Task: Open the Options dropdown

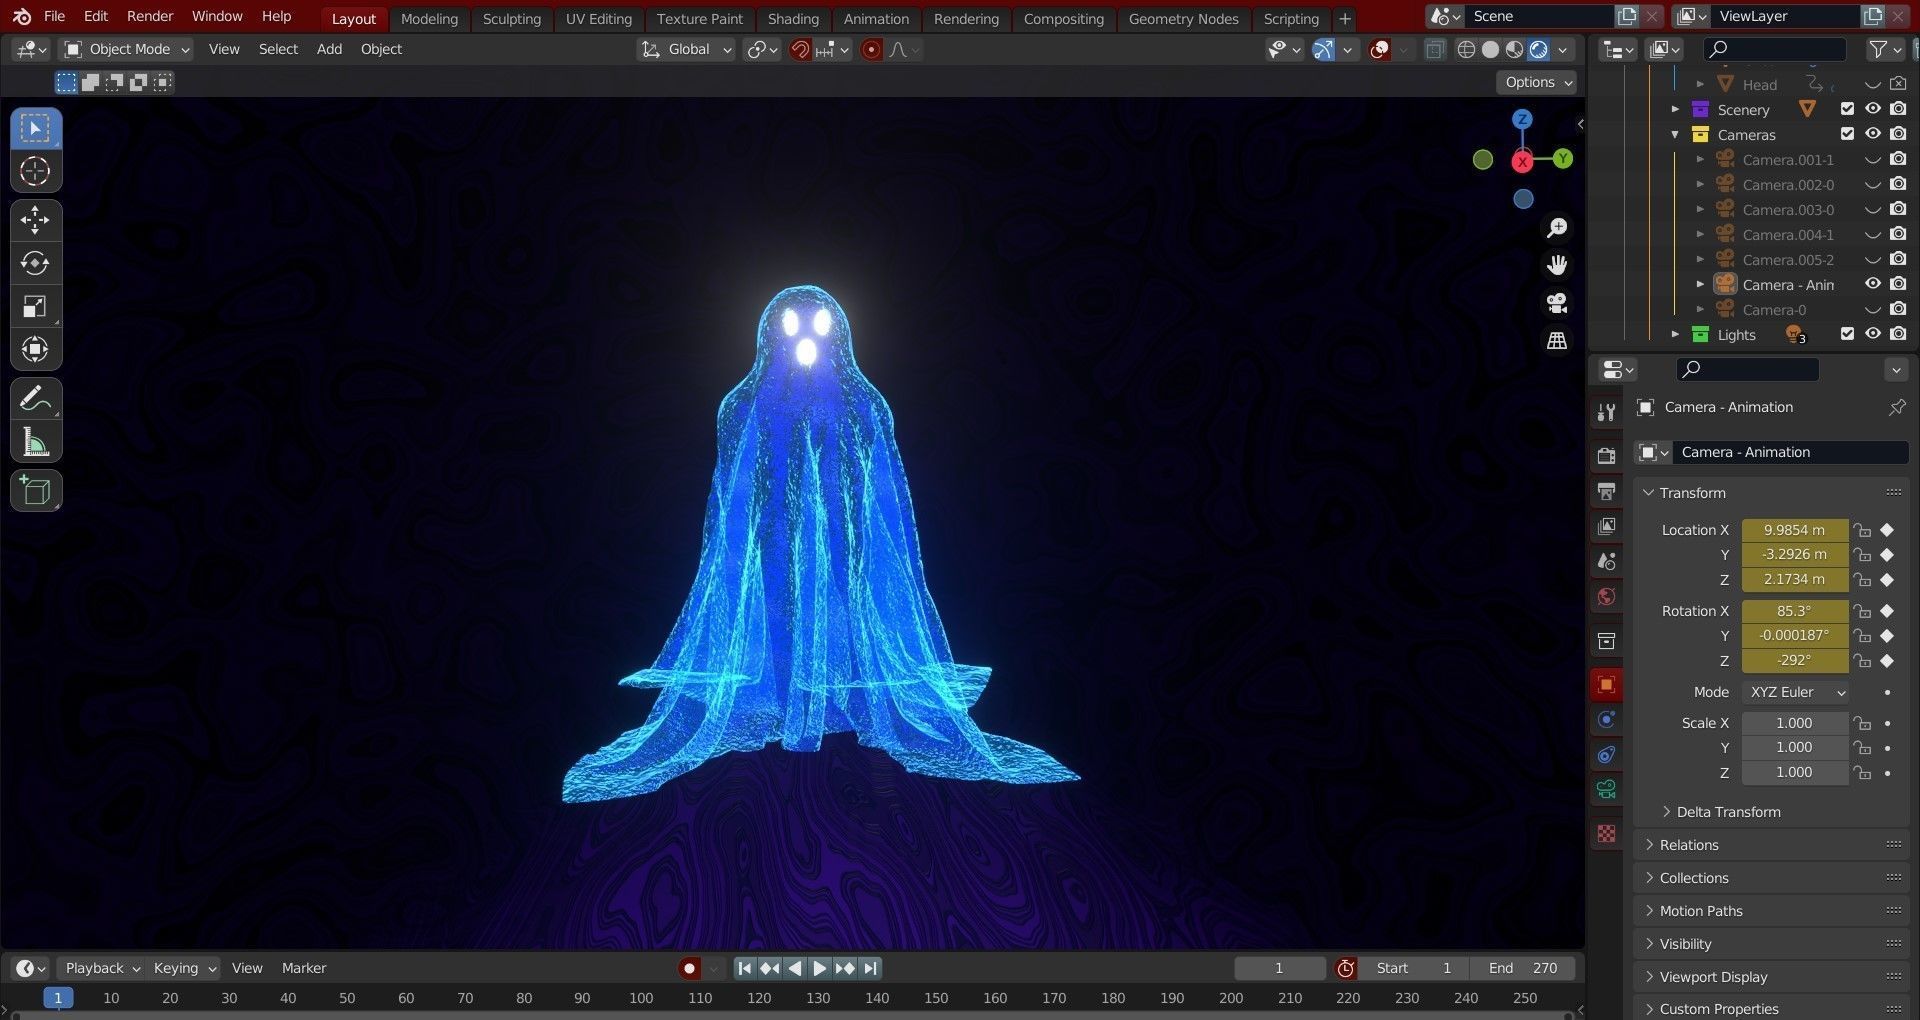Action: 1537,82
